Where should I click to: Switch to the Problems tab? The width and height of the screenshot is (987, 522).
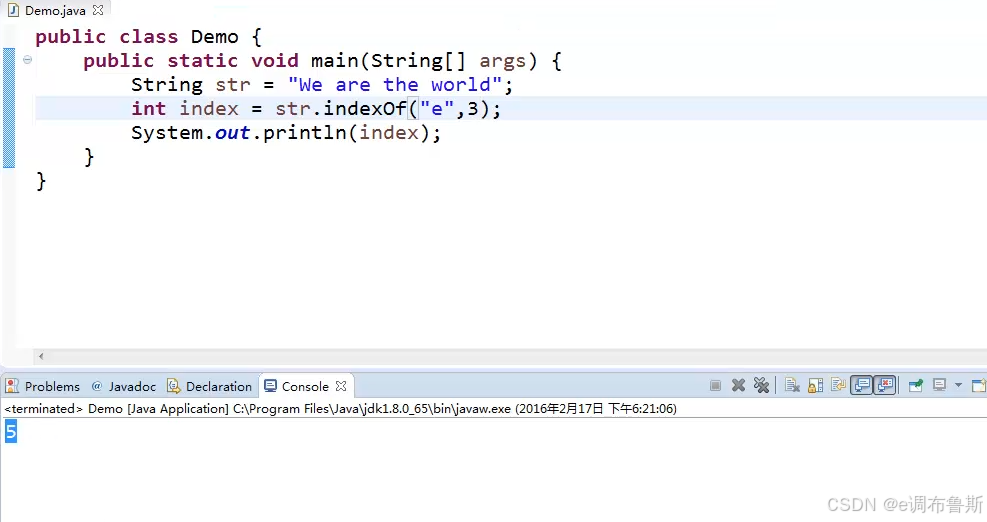(x=52, y=387)
